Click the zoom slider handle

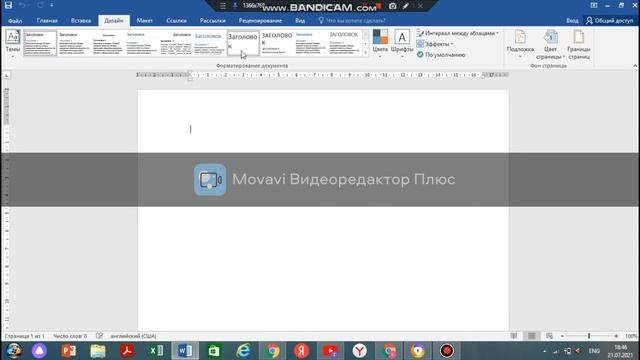click(x=589, y=336)
